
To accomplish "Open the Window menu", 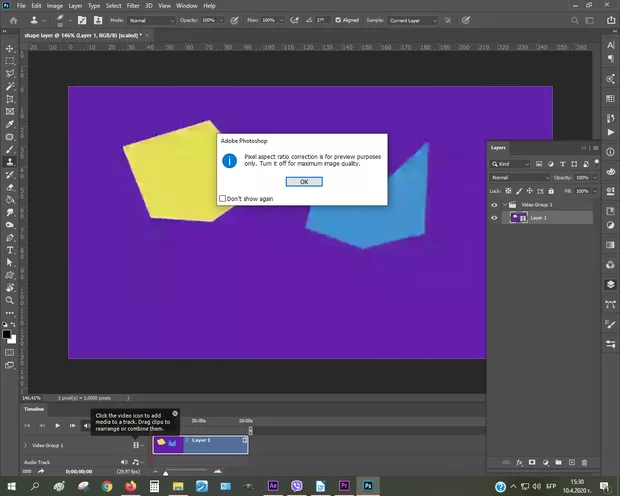I will (186, 6).
